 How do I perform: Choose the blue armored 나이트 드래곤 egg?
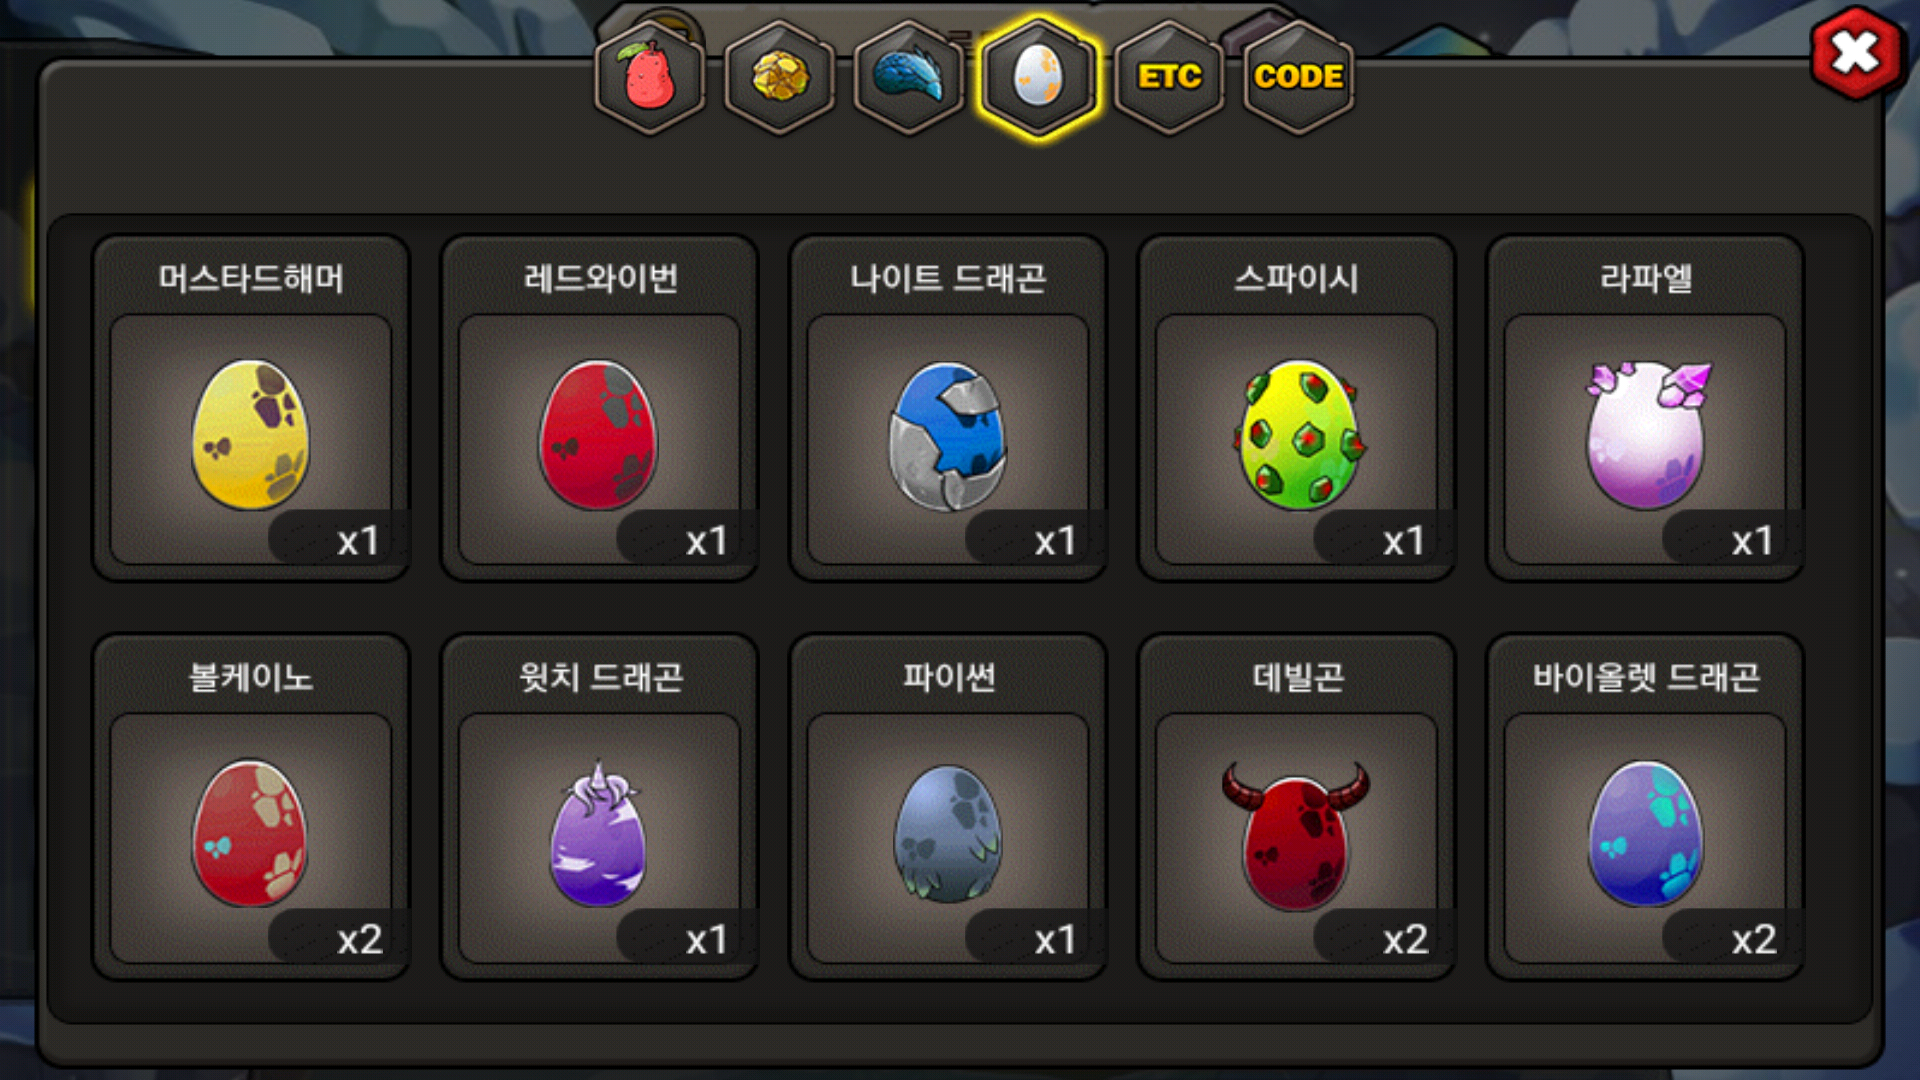point(947,436)
